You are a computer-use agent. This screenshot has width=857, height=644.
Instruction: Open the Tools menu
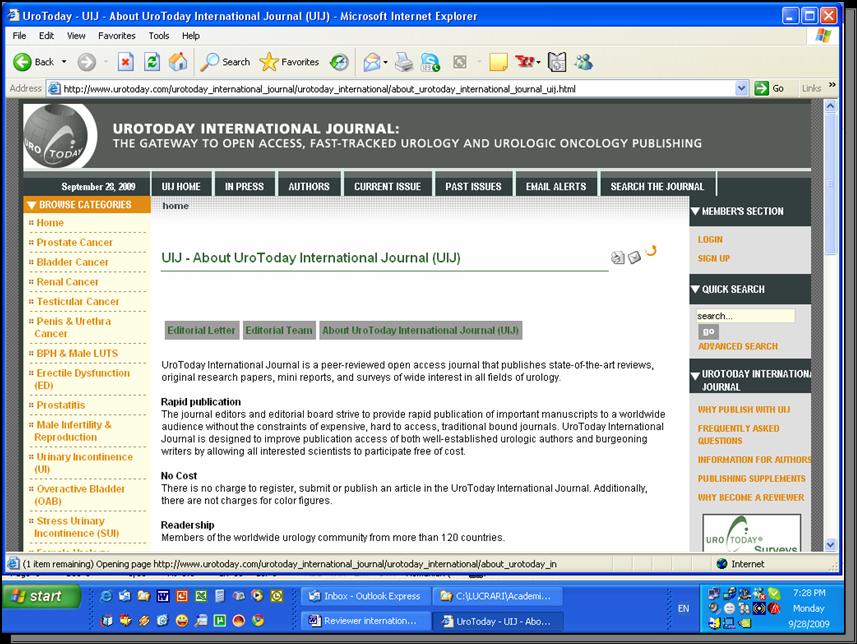click(x=159, y=36)
